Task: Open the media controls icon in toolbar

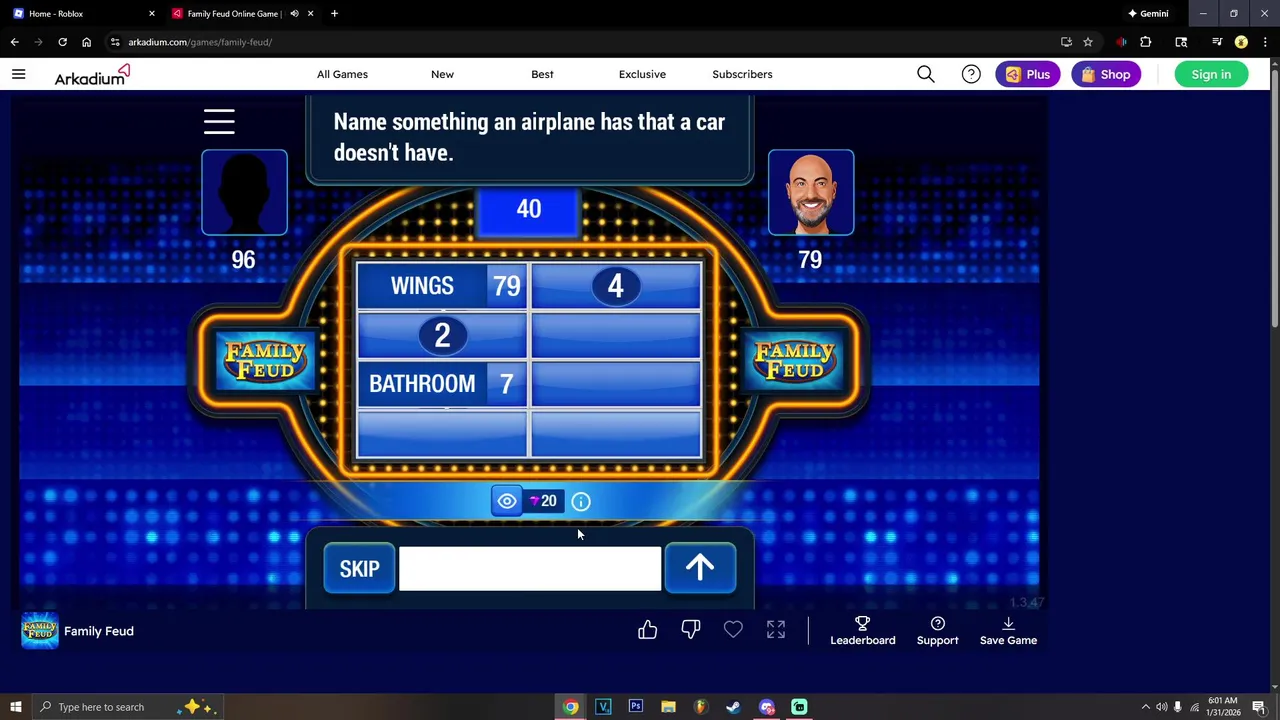Action: 1217,42
